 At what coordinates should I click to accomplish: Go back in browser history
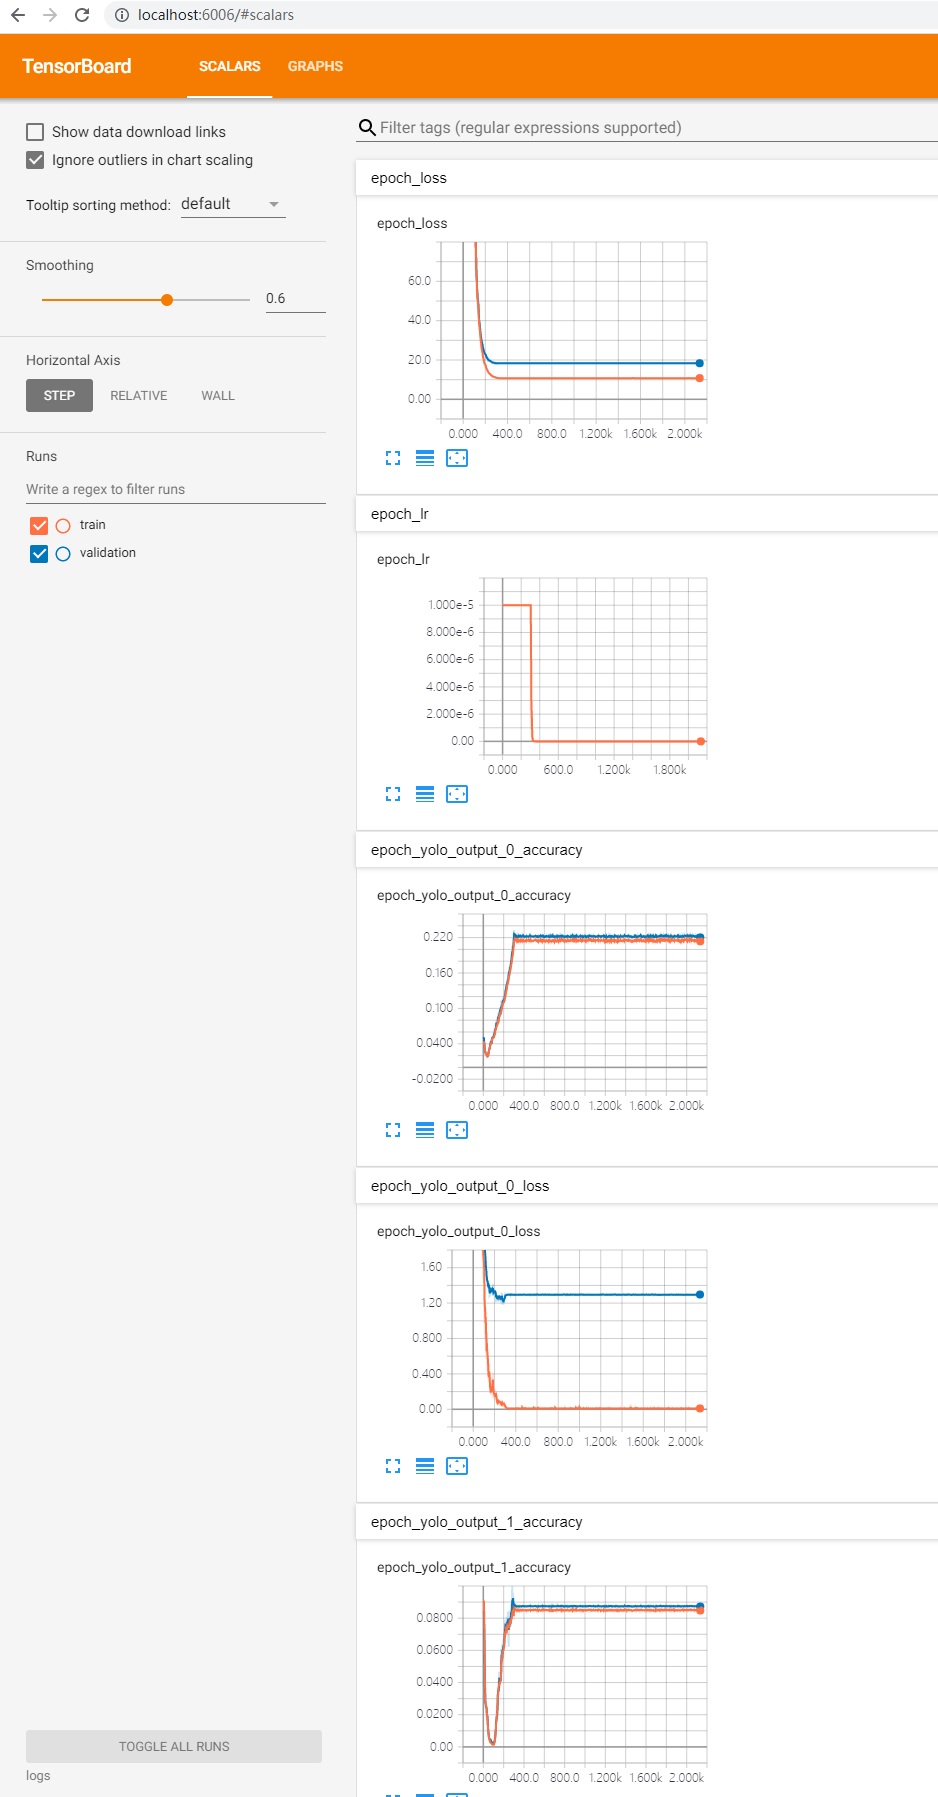pos(18,15)
